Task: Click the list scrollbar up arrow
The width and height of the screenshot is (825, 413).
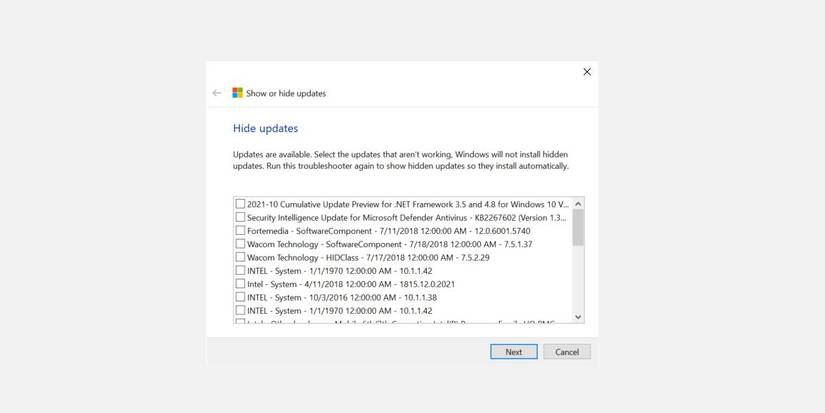Action: [578, 204]
